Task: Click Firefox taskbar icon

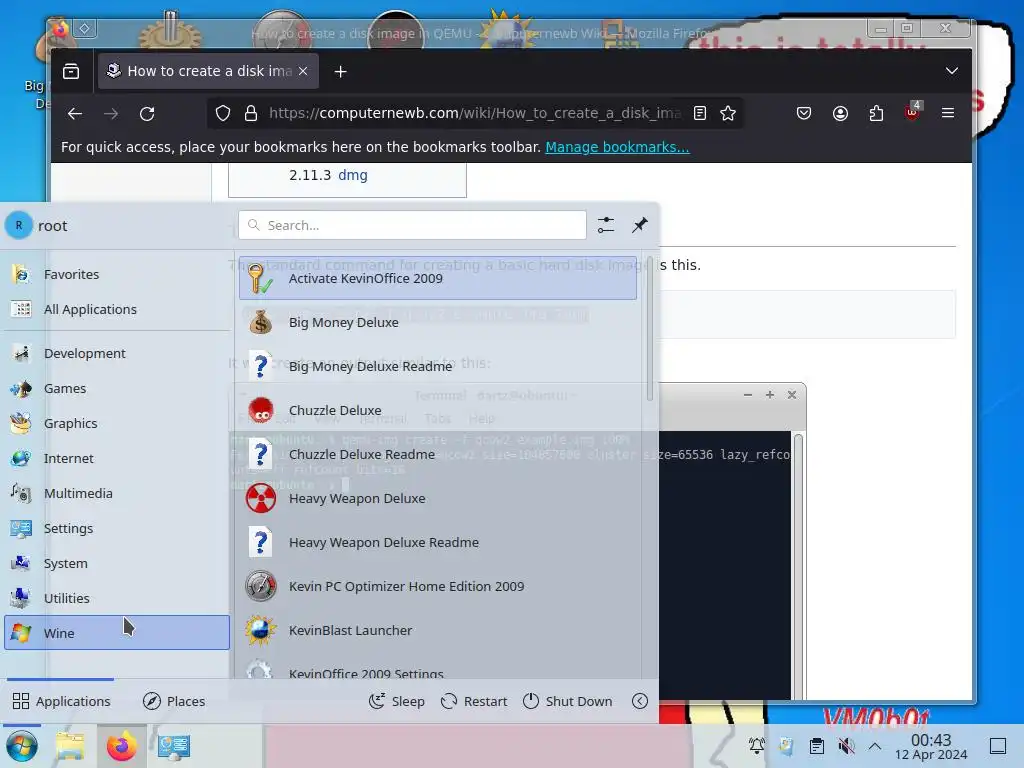Action: click(121, 746)
